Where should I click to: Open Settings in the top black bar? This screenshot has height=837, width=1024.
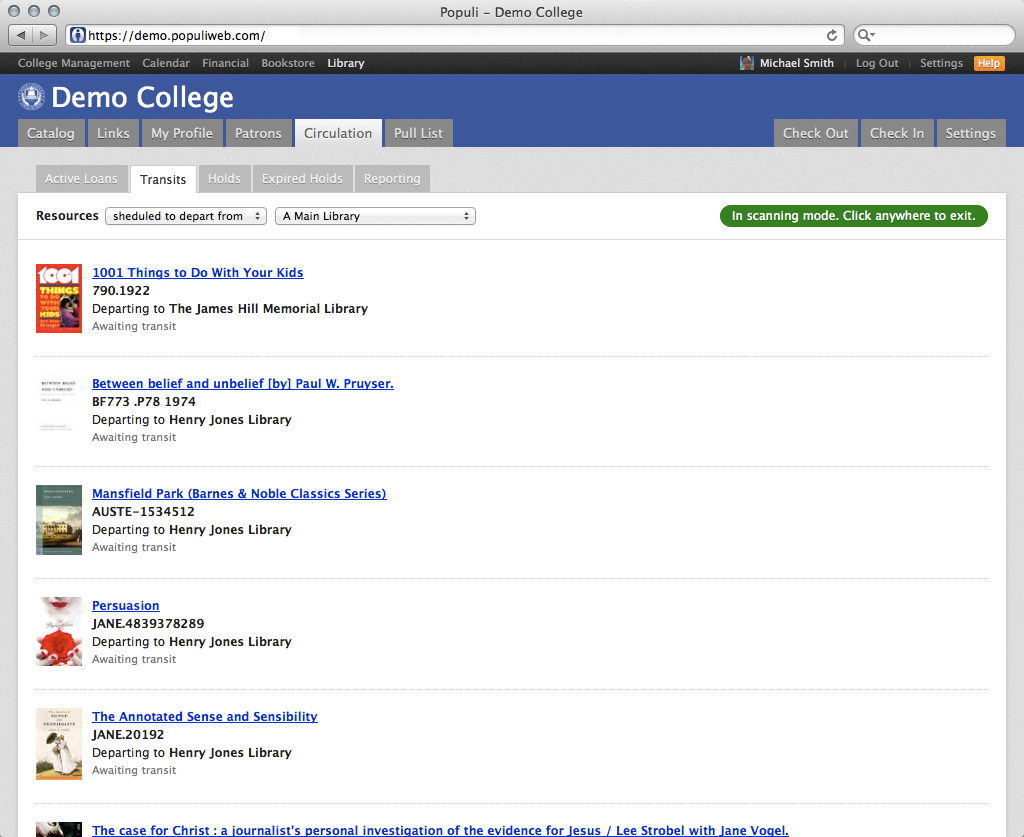click(x=941, y=63)
